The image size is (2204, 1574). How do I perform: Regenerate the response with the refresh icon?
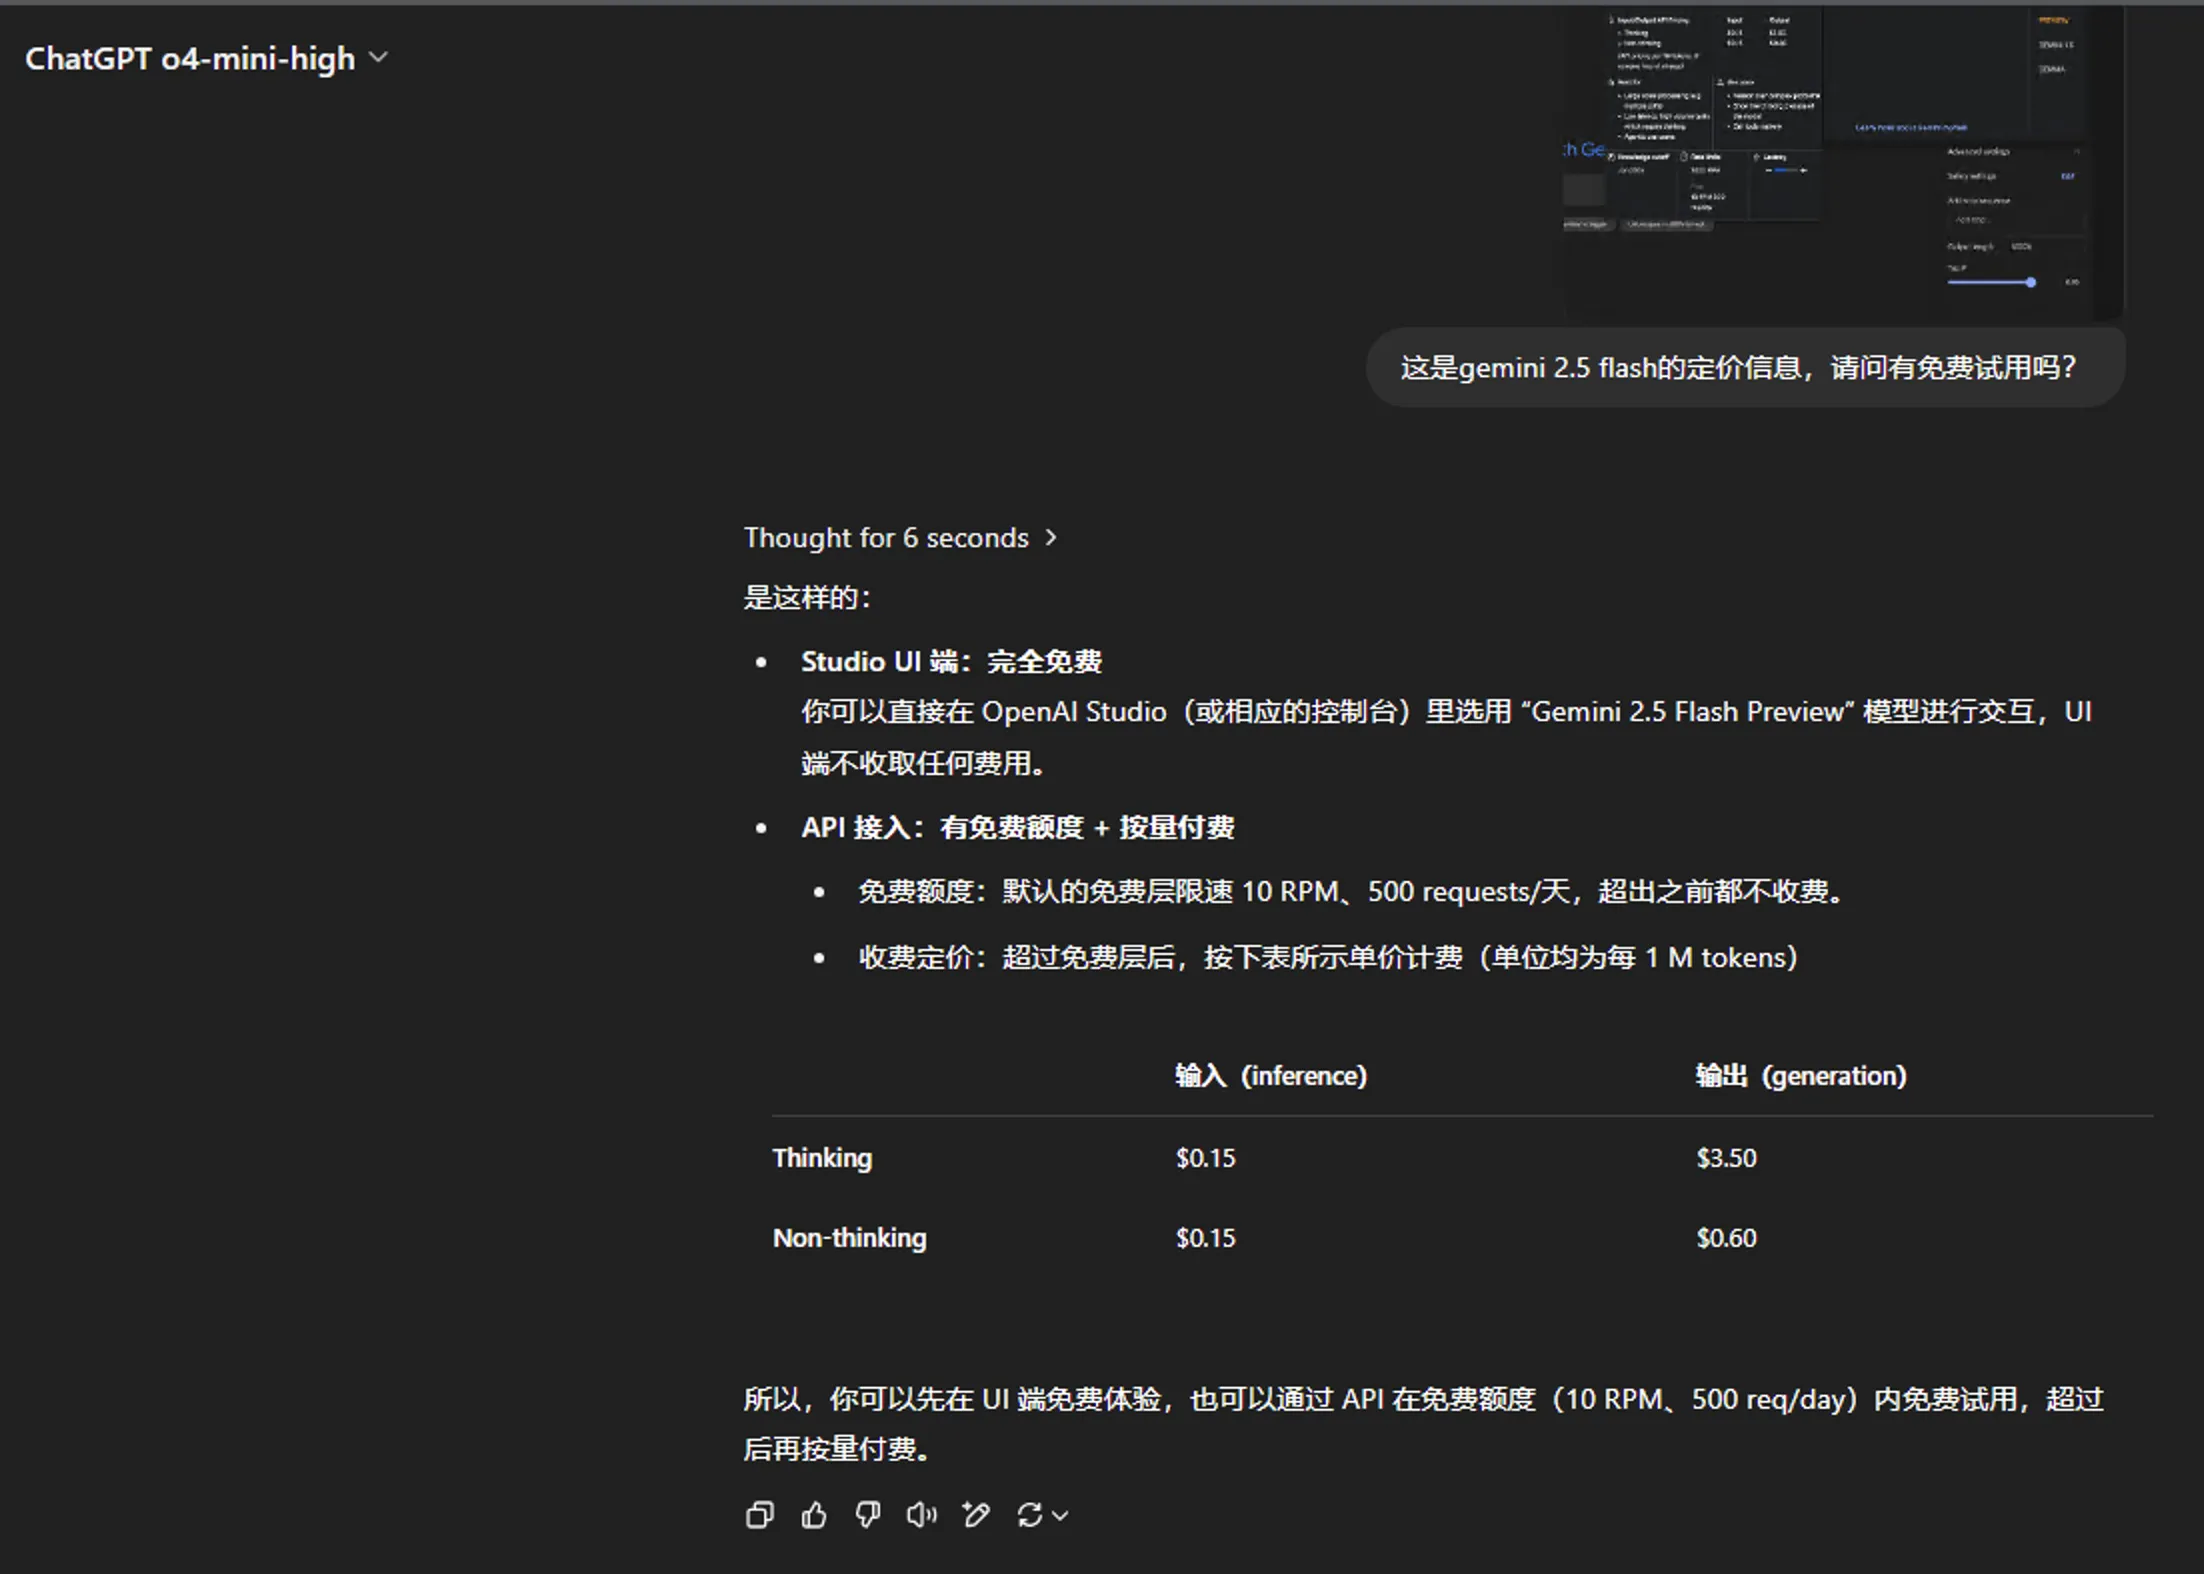point(1029,1515)
